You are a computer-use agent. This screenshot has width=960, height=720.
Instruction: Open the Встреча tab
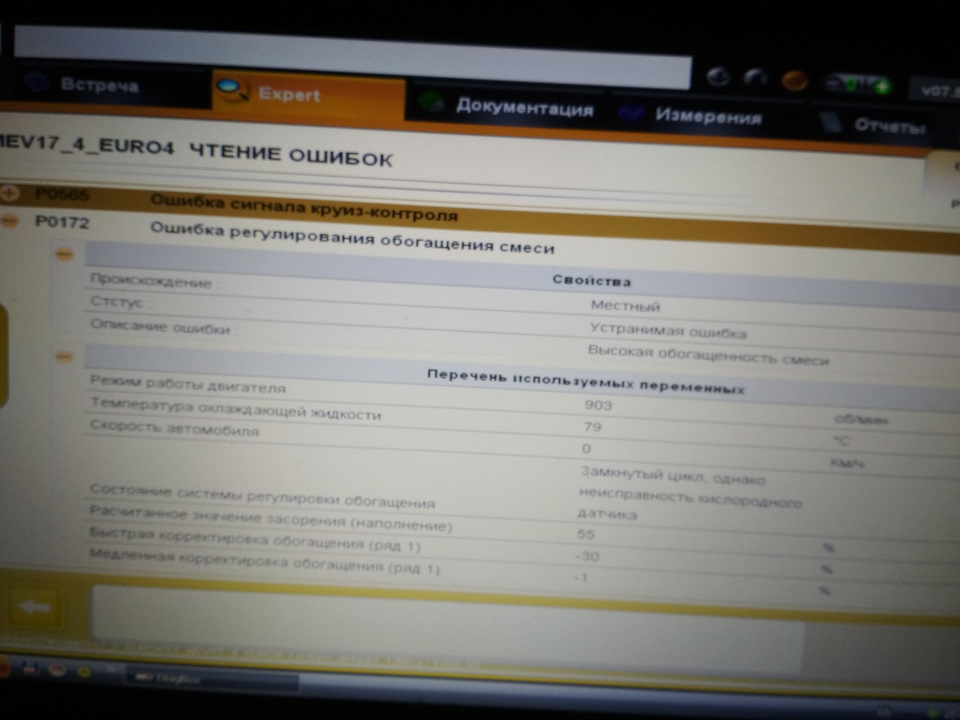pos(101,85)
